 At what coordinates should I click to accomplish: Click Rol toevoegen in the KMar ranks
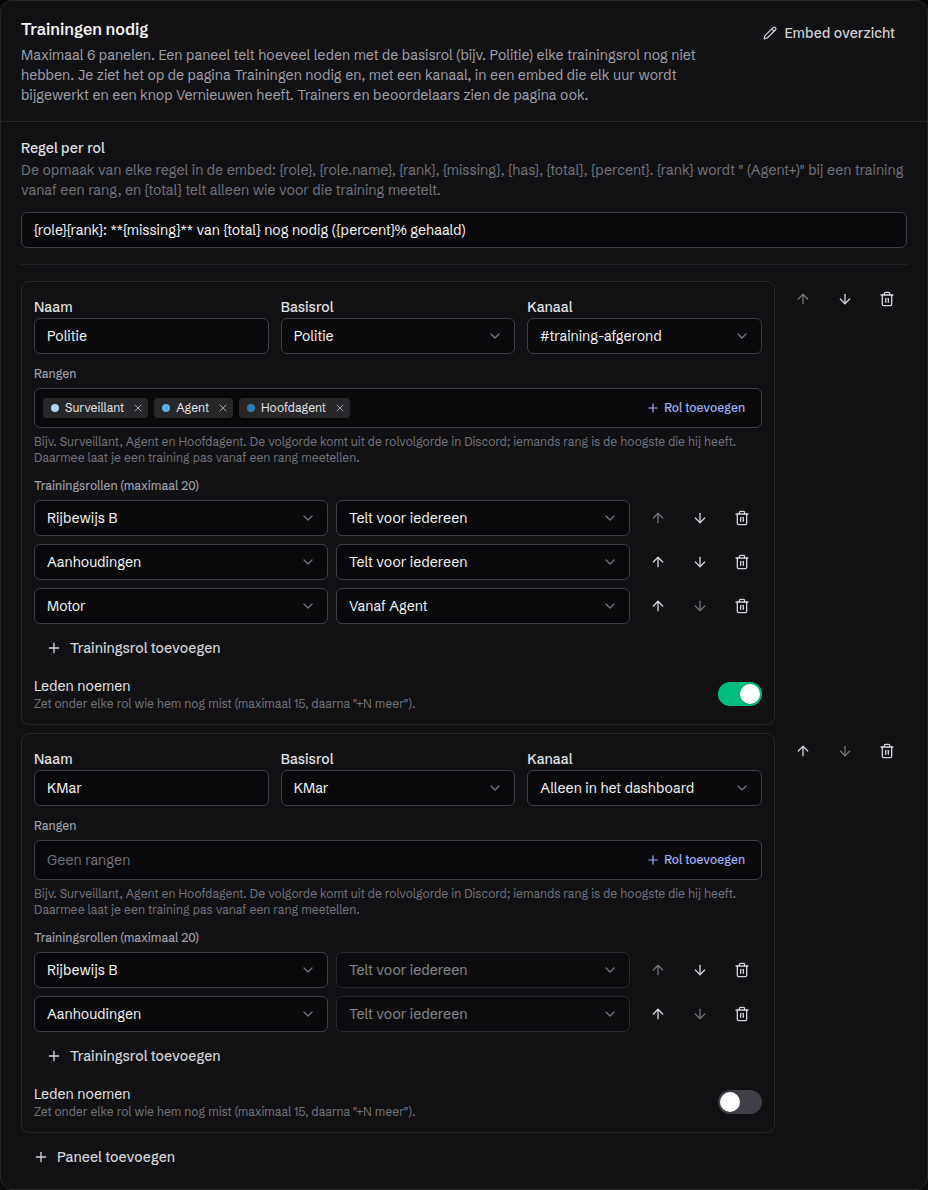click(696, 860)
